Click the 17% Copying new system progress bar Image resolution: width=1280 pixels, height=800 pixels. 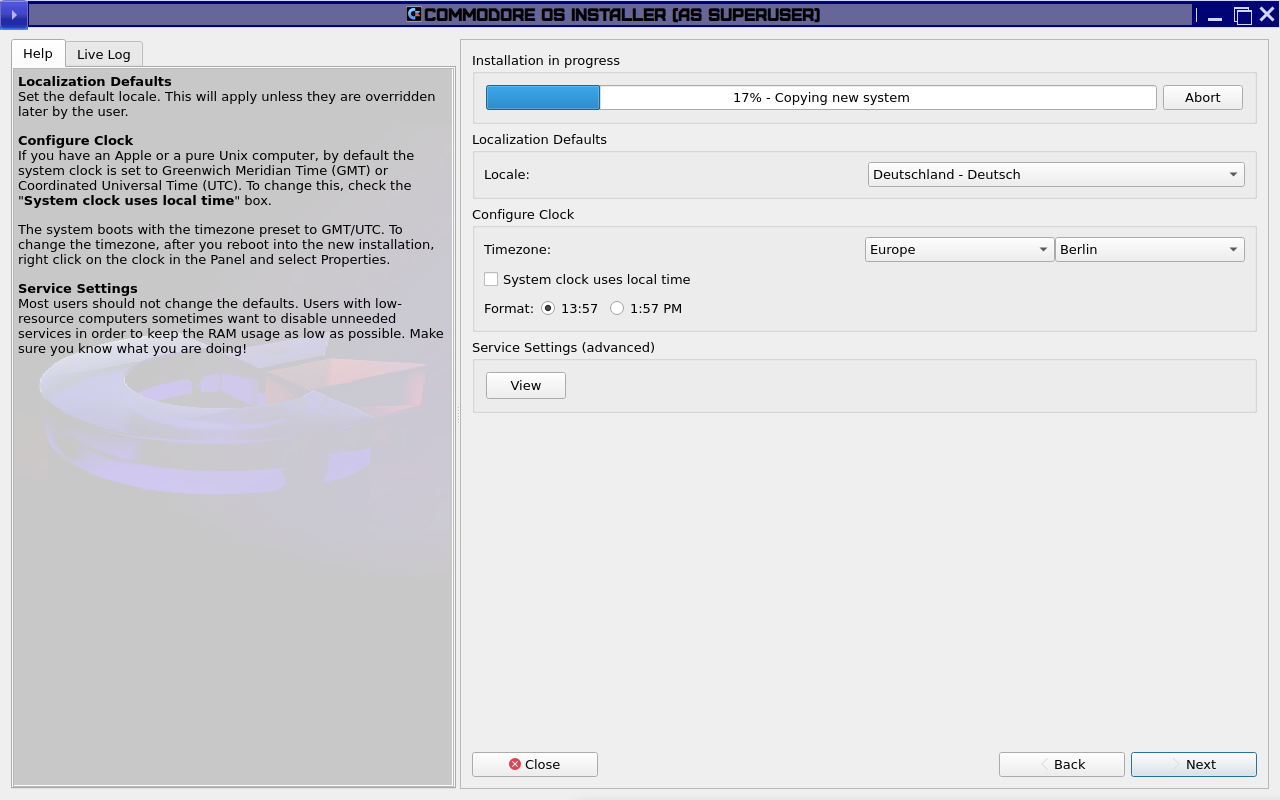(821, 97)
